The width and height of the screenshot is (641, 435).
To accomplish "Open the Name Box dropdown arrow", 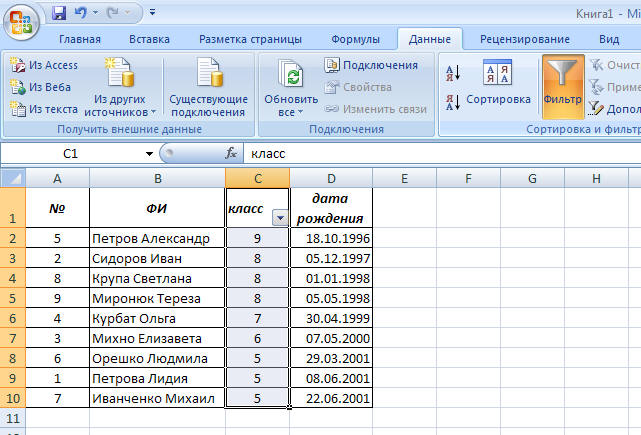I will pos(149,154).
